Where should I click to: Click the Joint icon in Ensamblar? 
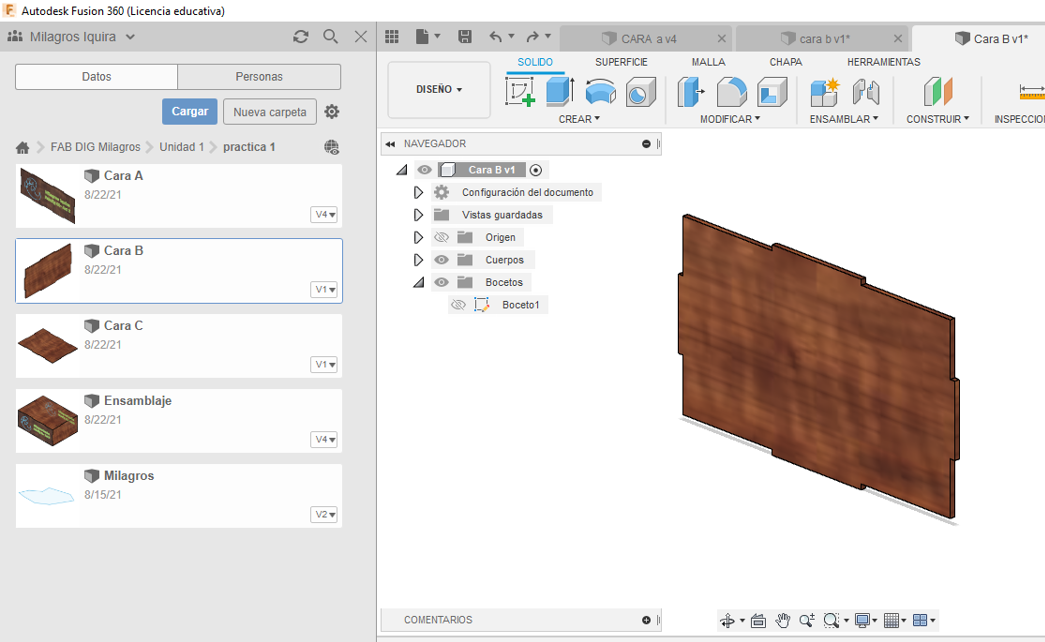point(865,92)
